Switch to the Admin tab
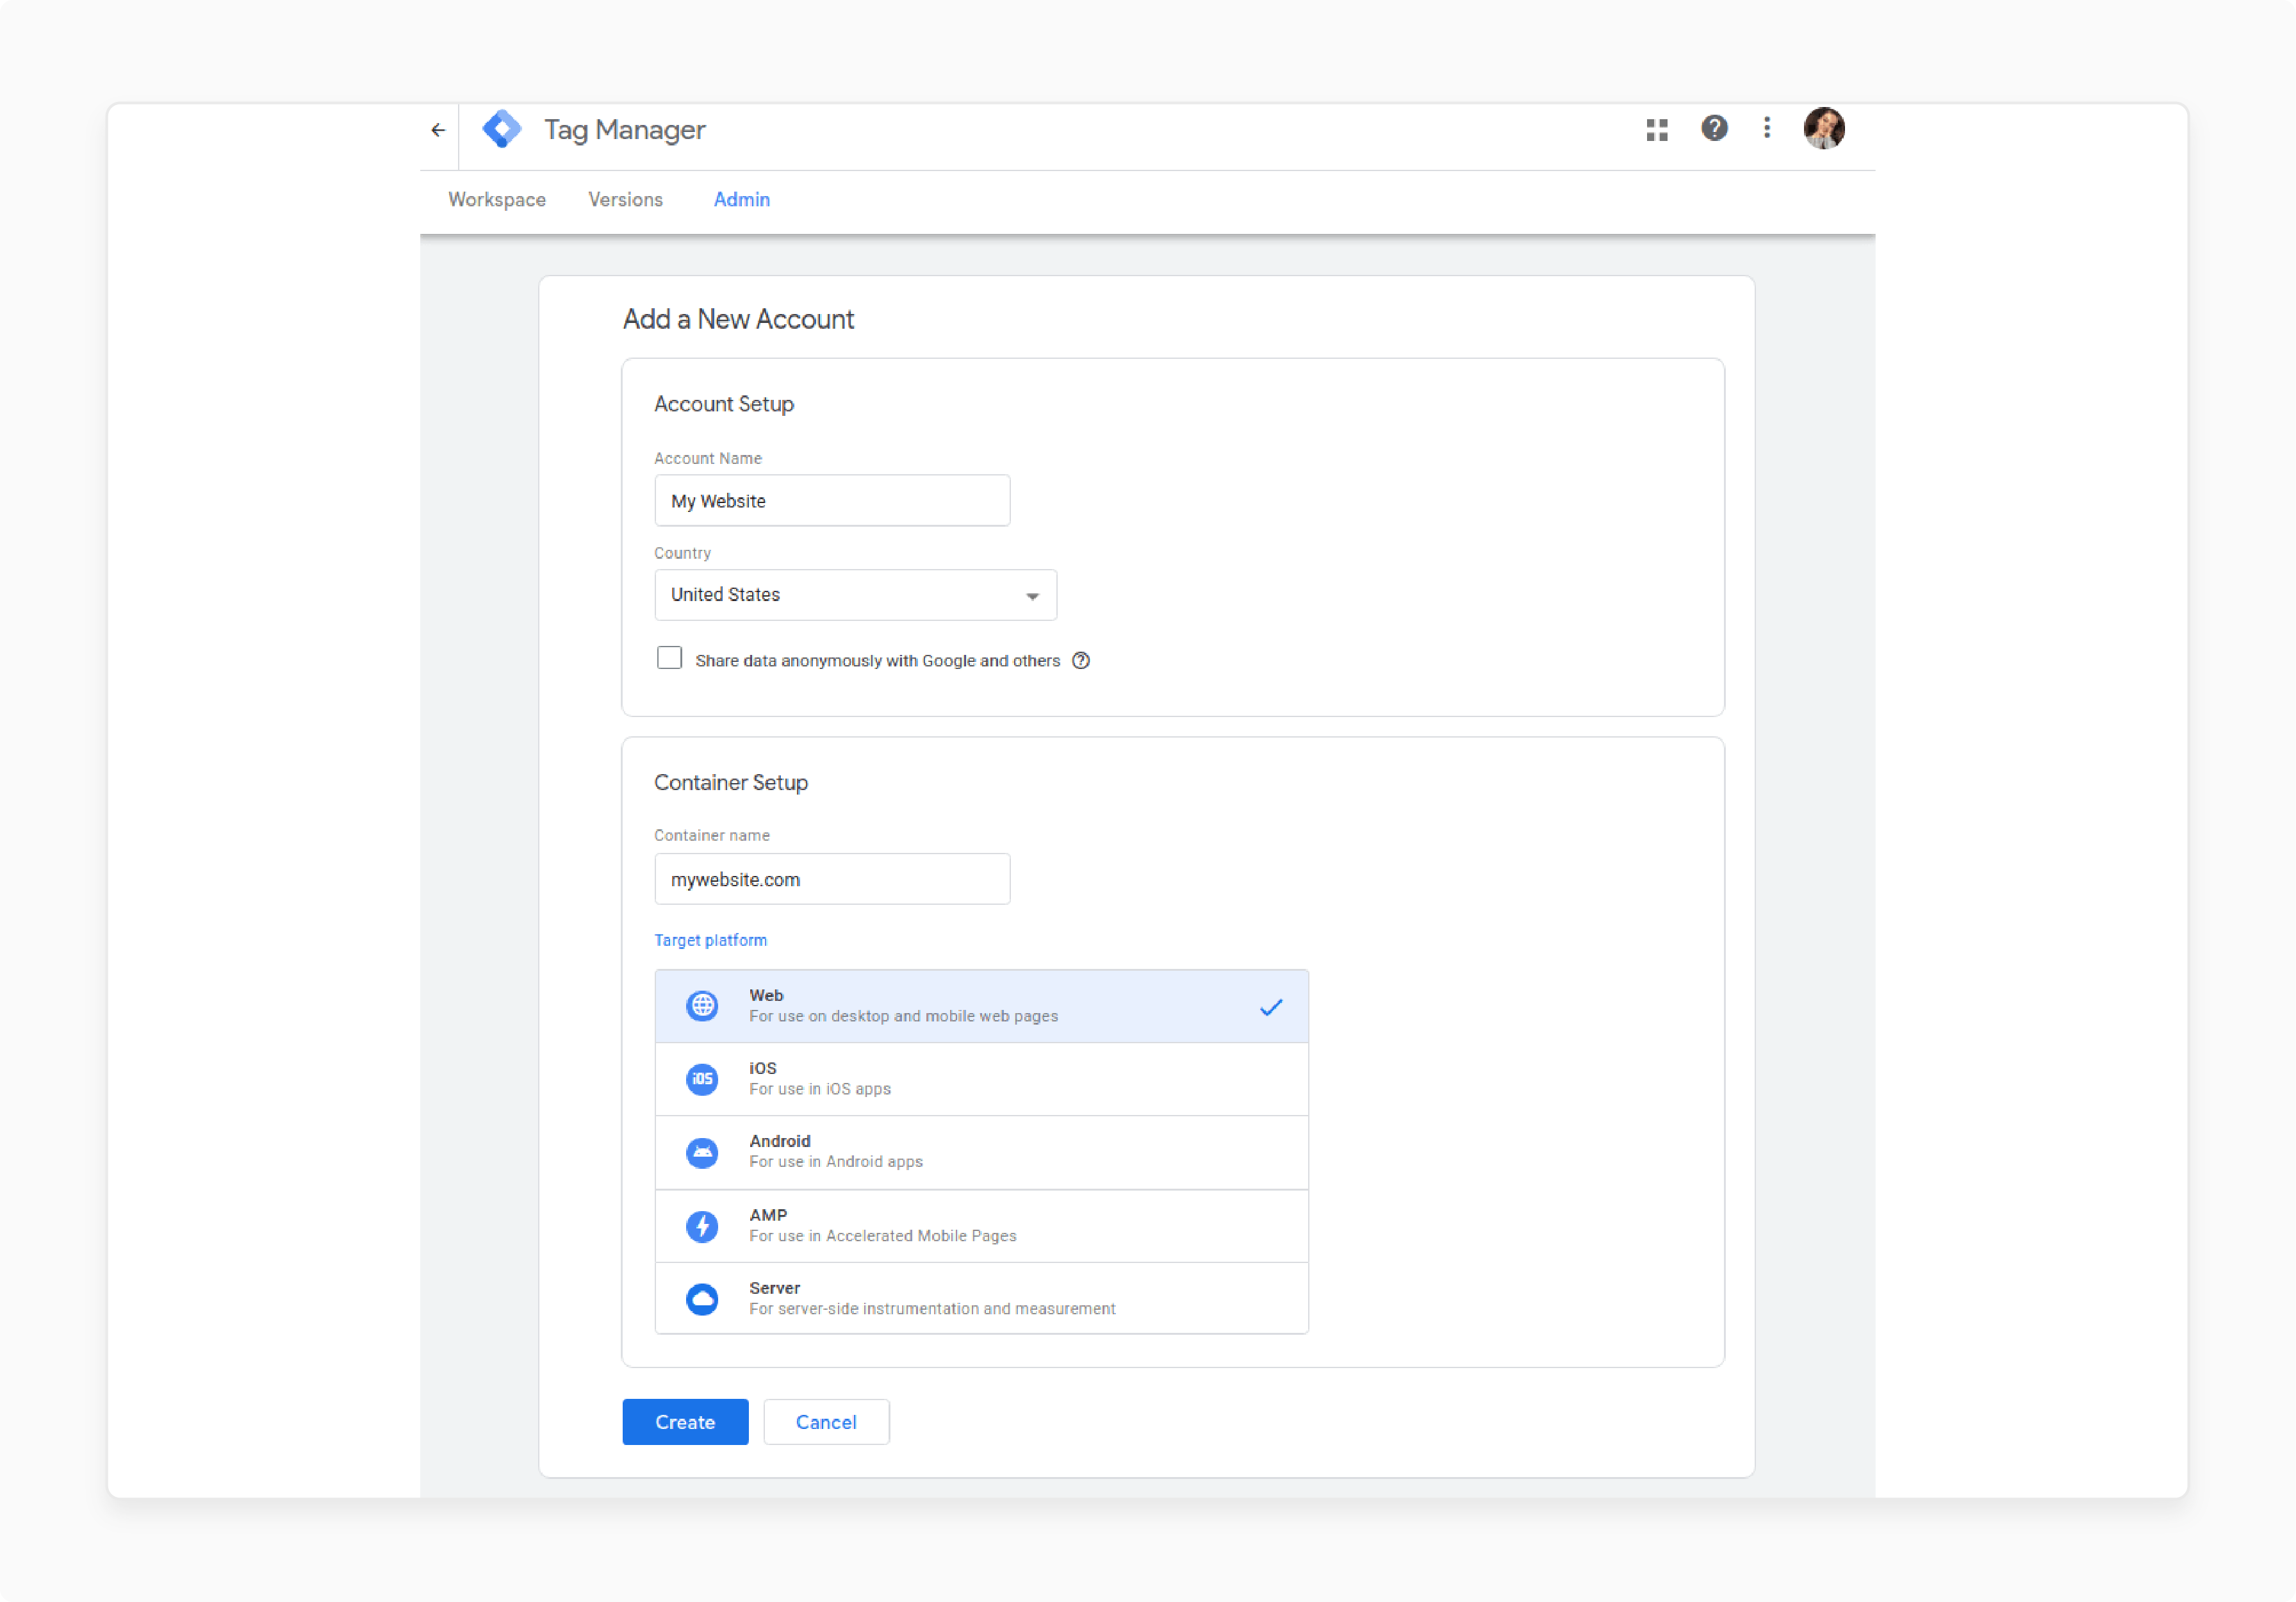2296x1602 pixels. pos(741,199)
